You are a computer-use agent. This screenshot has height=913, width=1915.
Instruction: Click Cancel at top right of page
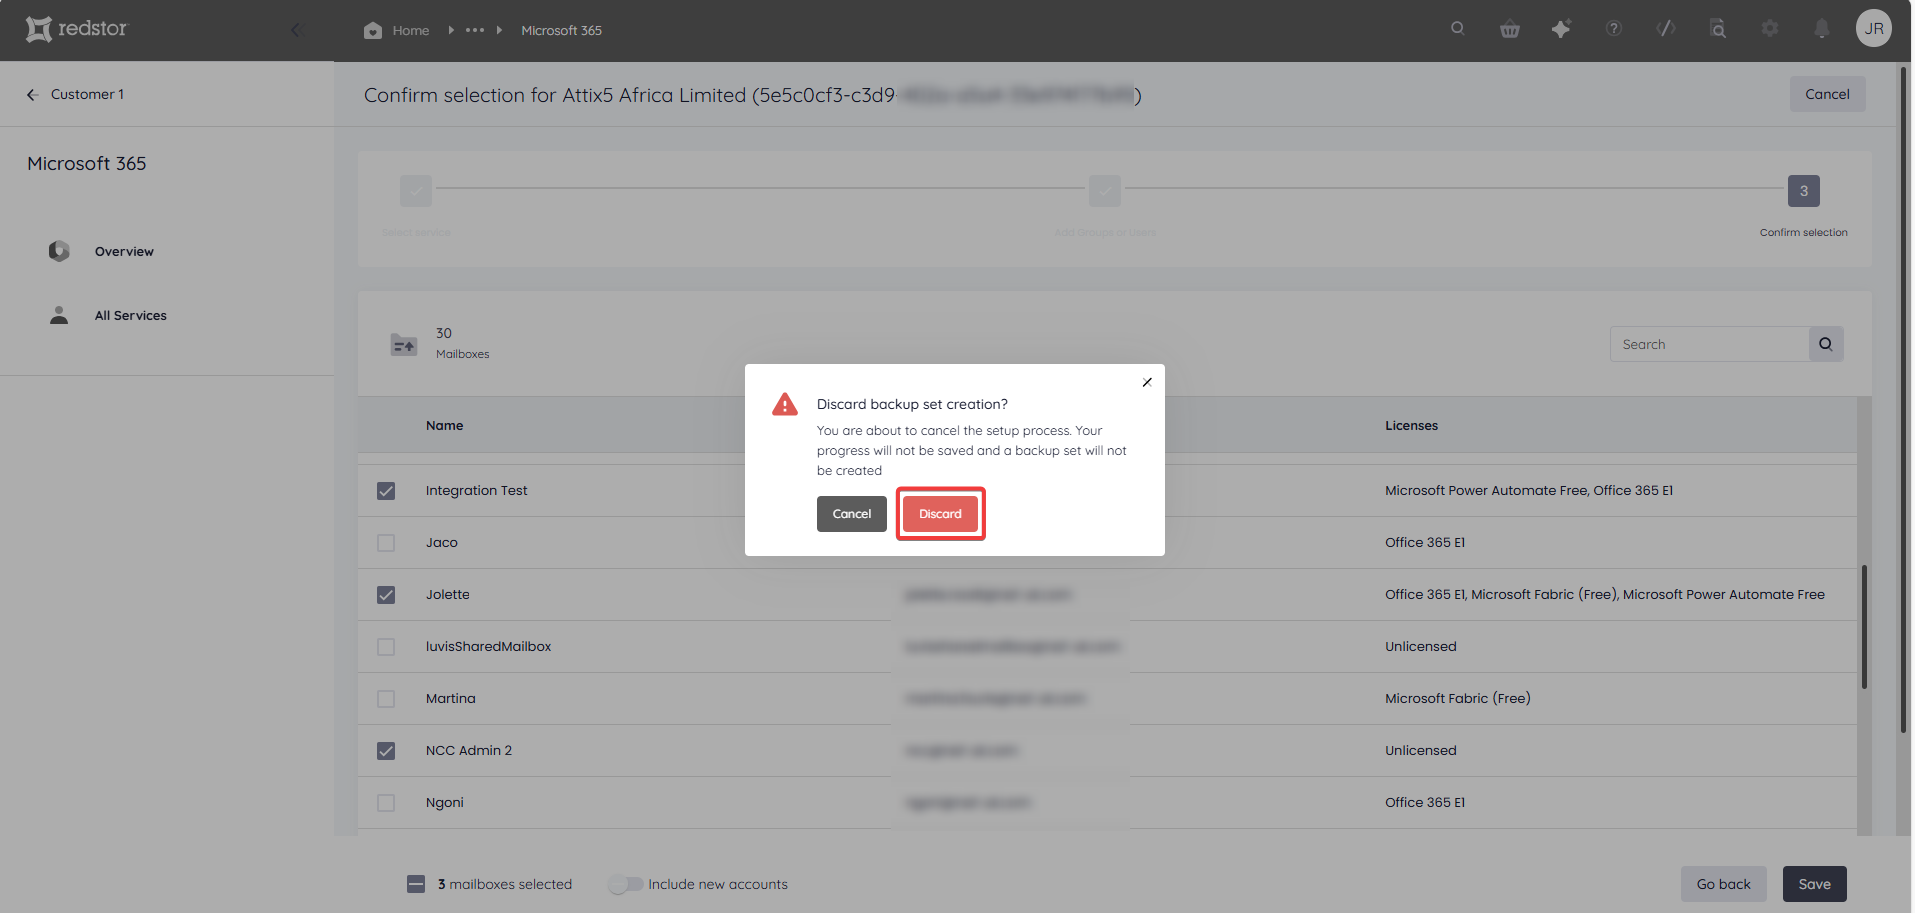[1827, 94]
